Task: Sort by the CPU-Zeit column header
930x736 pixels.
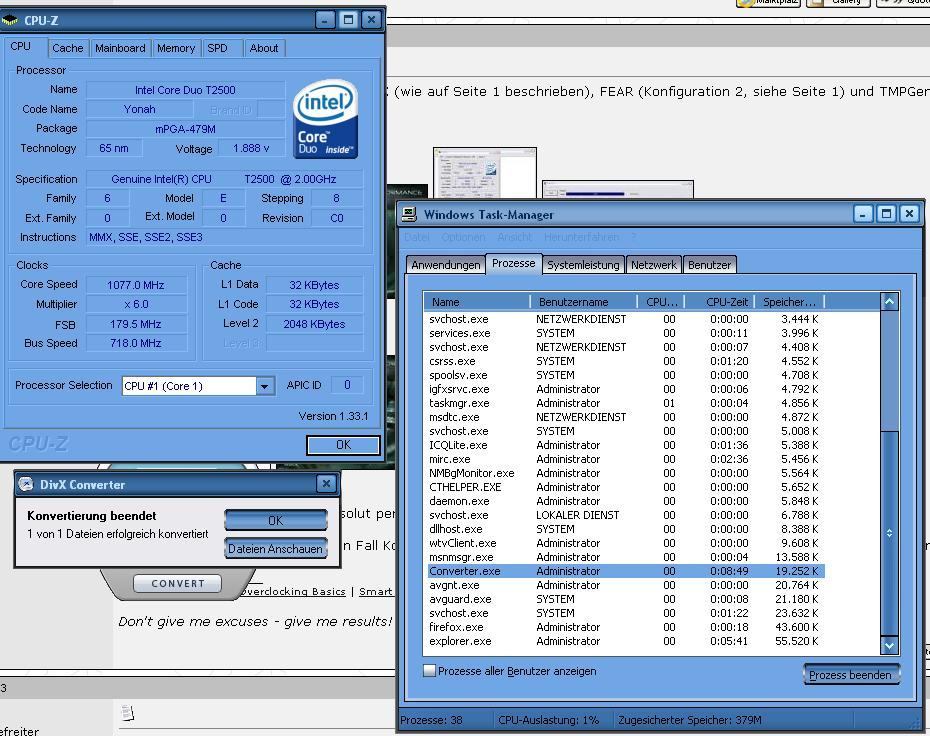Action: (719, 302)
